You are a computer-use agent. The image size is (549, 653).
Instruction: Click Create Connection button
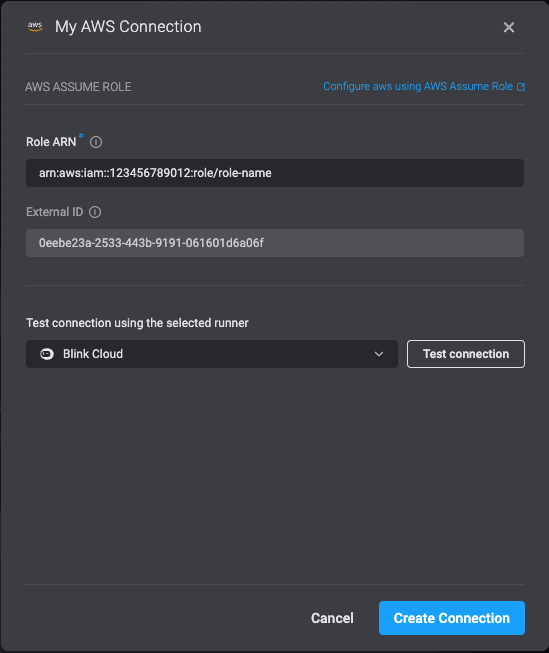pyautogui.click(x=452, y=618)
